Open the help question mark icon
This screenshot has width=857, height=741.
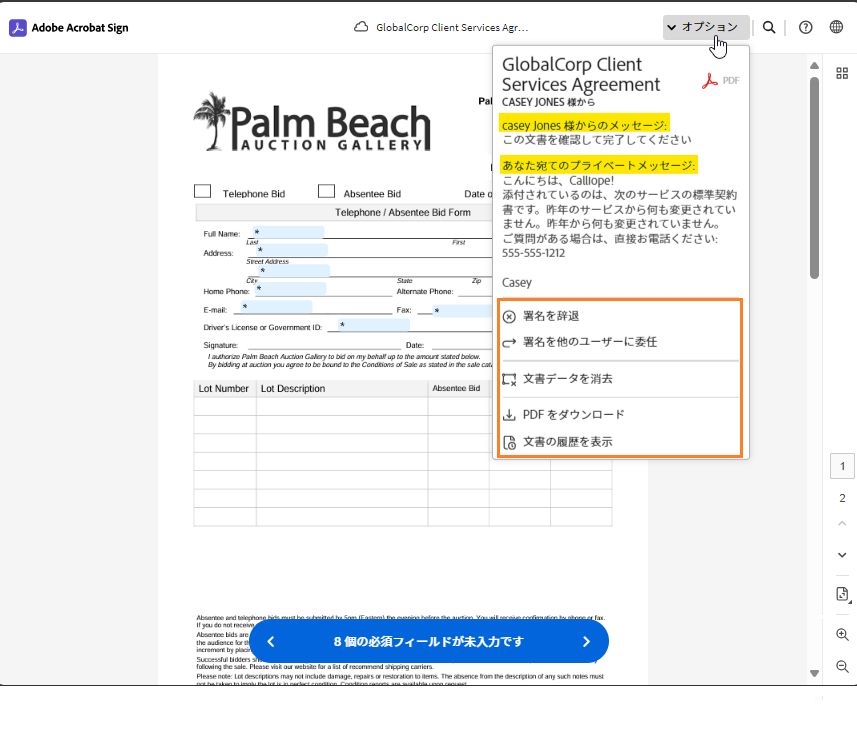(805, 27)
